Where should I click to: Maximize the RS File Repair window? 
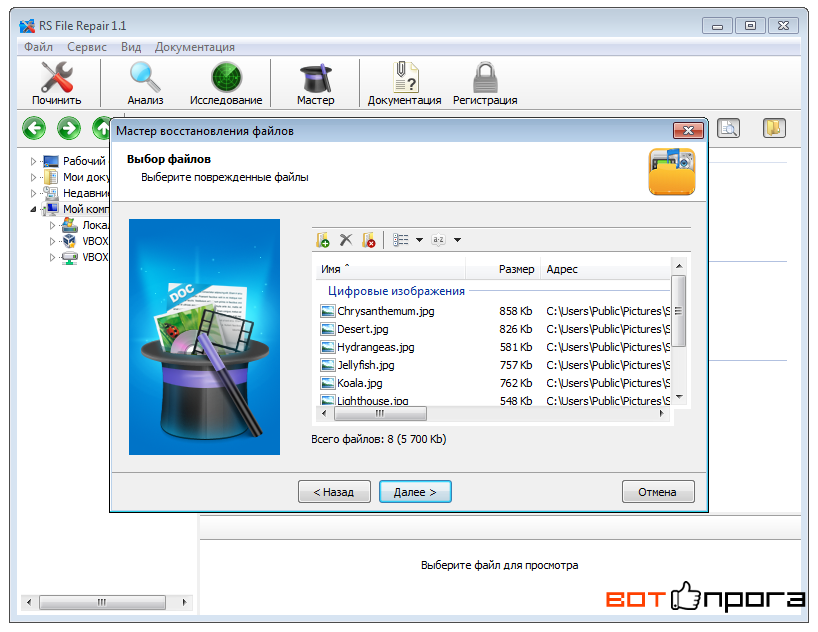[x=750, y=26]
